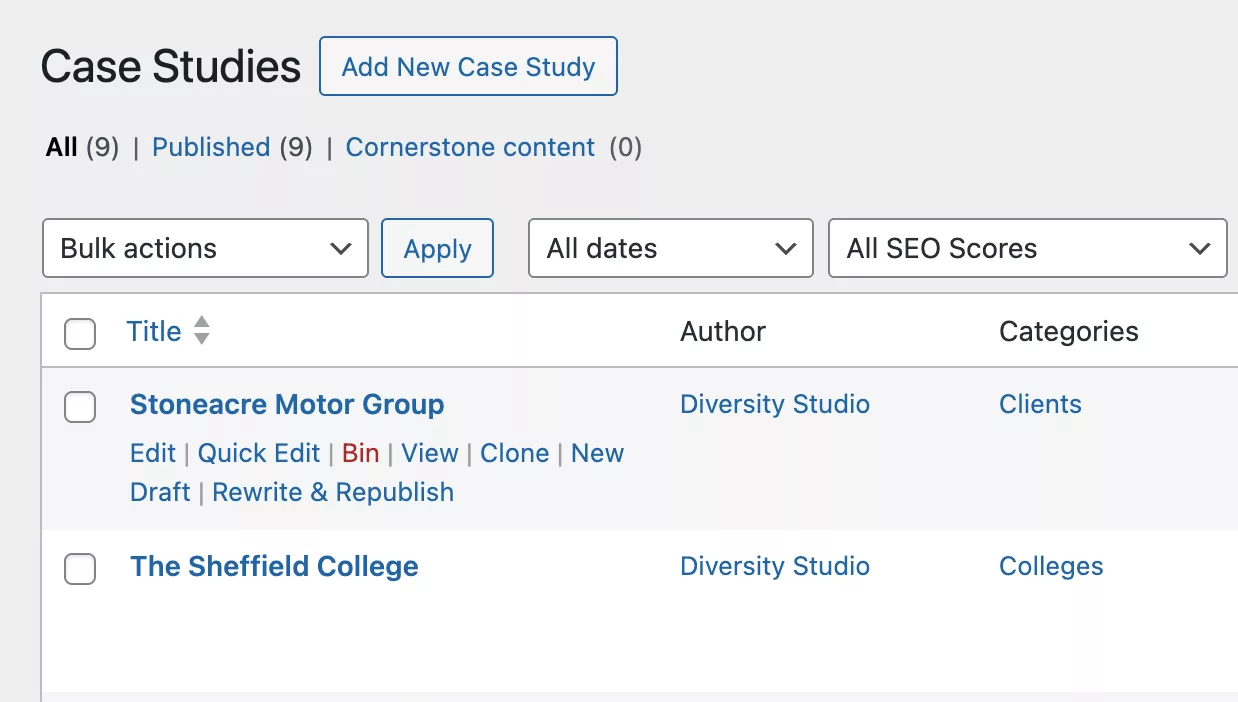Move Stoneacre Motor Group to the Bin
The width and height of the screenshot is (1238, 702).
coord(360,453)
